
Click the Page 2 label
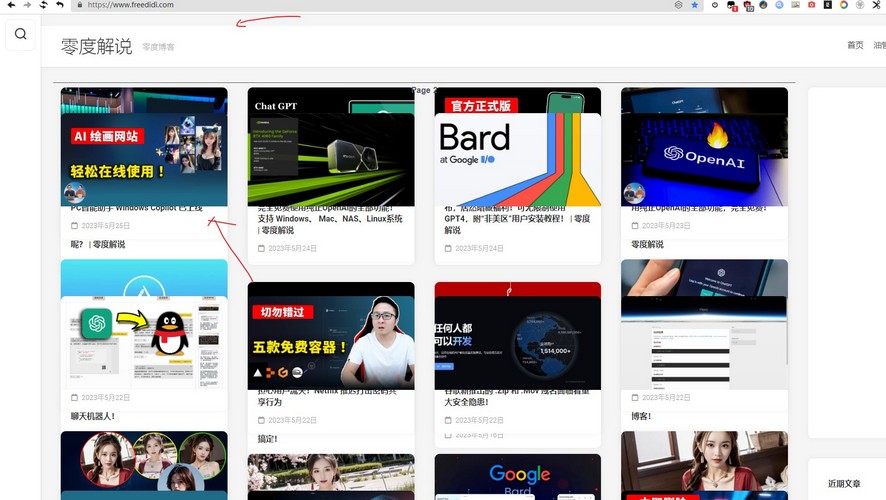(424, 90)
